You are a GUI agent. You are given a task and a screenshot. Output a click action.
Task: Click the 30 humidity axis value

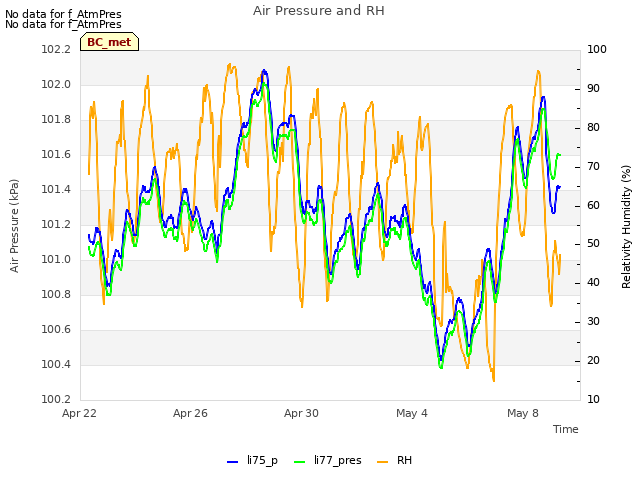coord(593,322)
